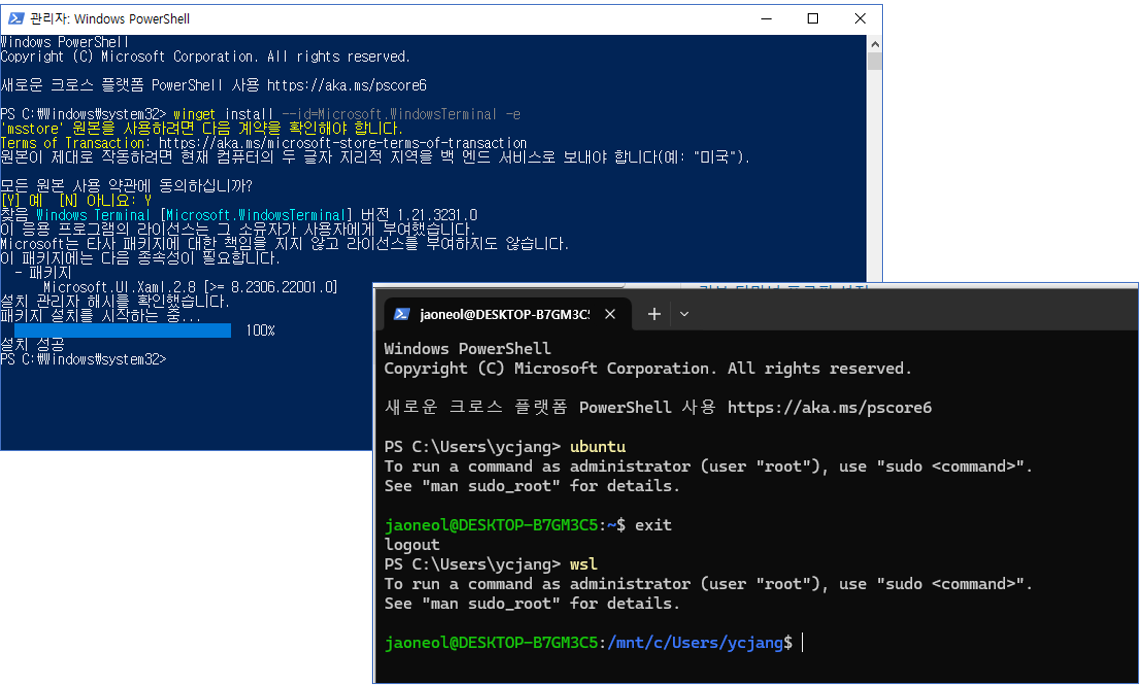Viewport: 1141px width, 689px height.
Task: Click the 관리자: Windows PowerShell title text
Action: click(109, 18)
